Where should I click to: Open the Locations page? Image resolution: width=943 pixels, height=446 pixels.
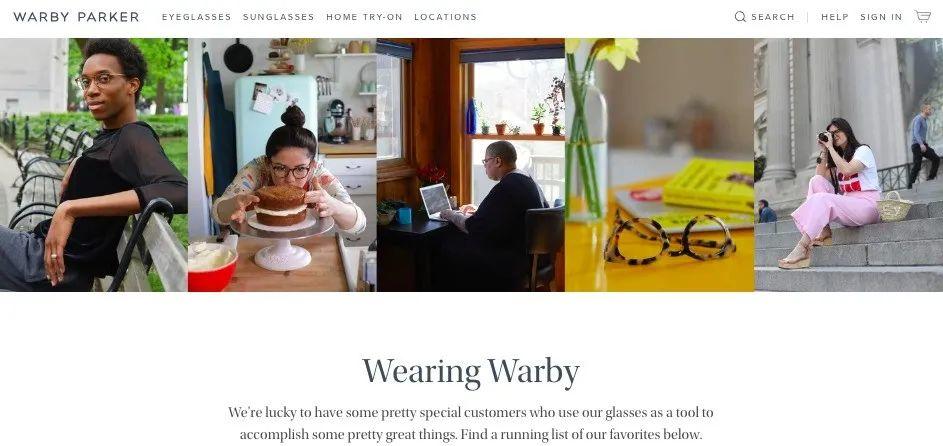point(446,17)
